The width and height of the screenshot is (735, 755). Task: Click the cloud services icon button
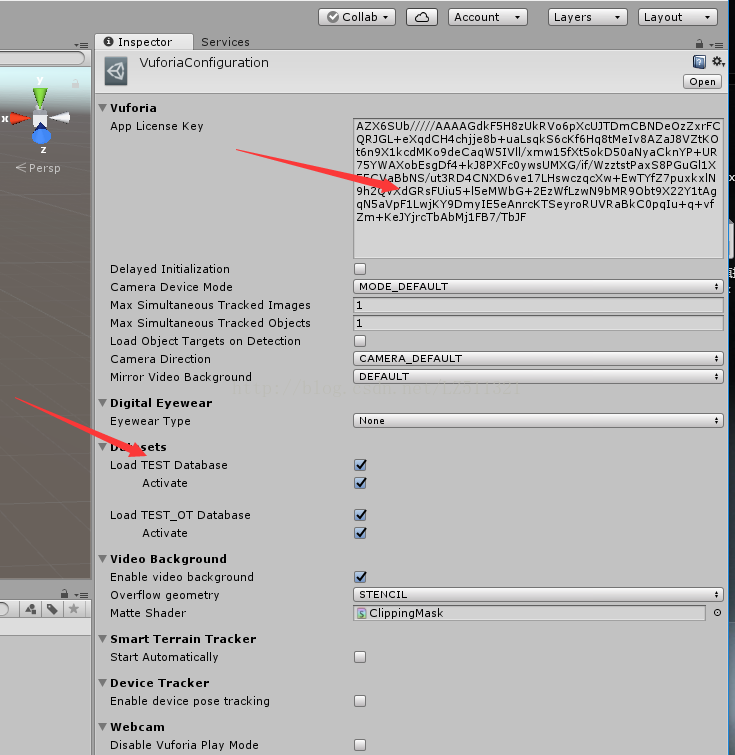point(421,17)
